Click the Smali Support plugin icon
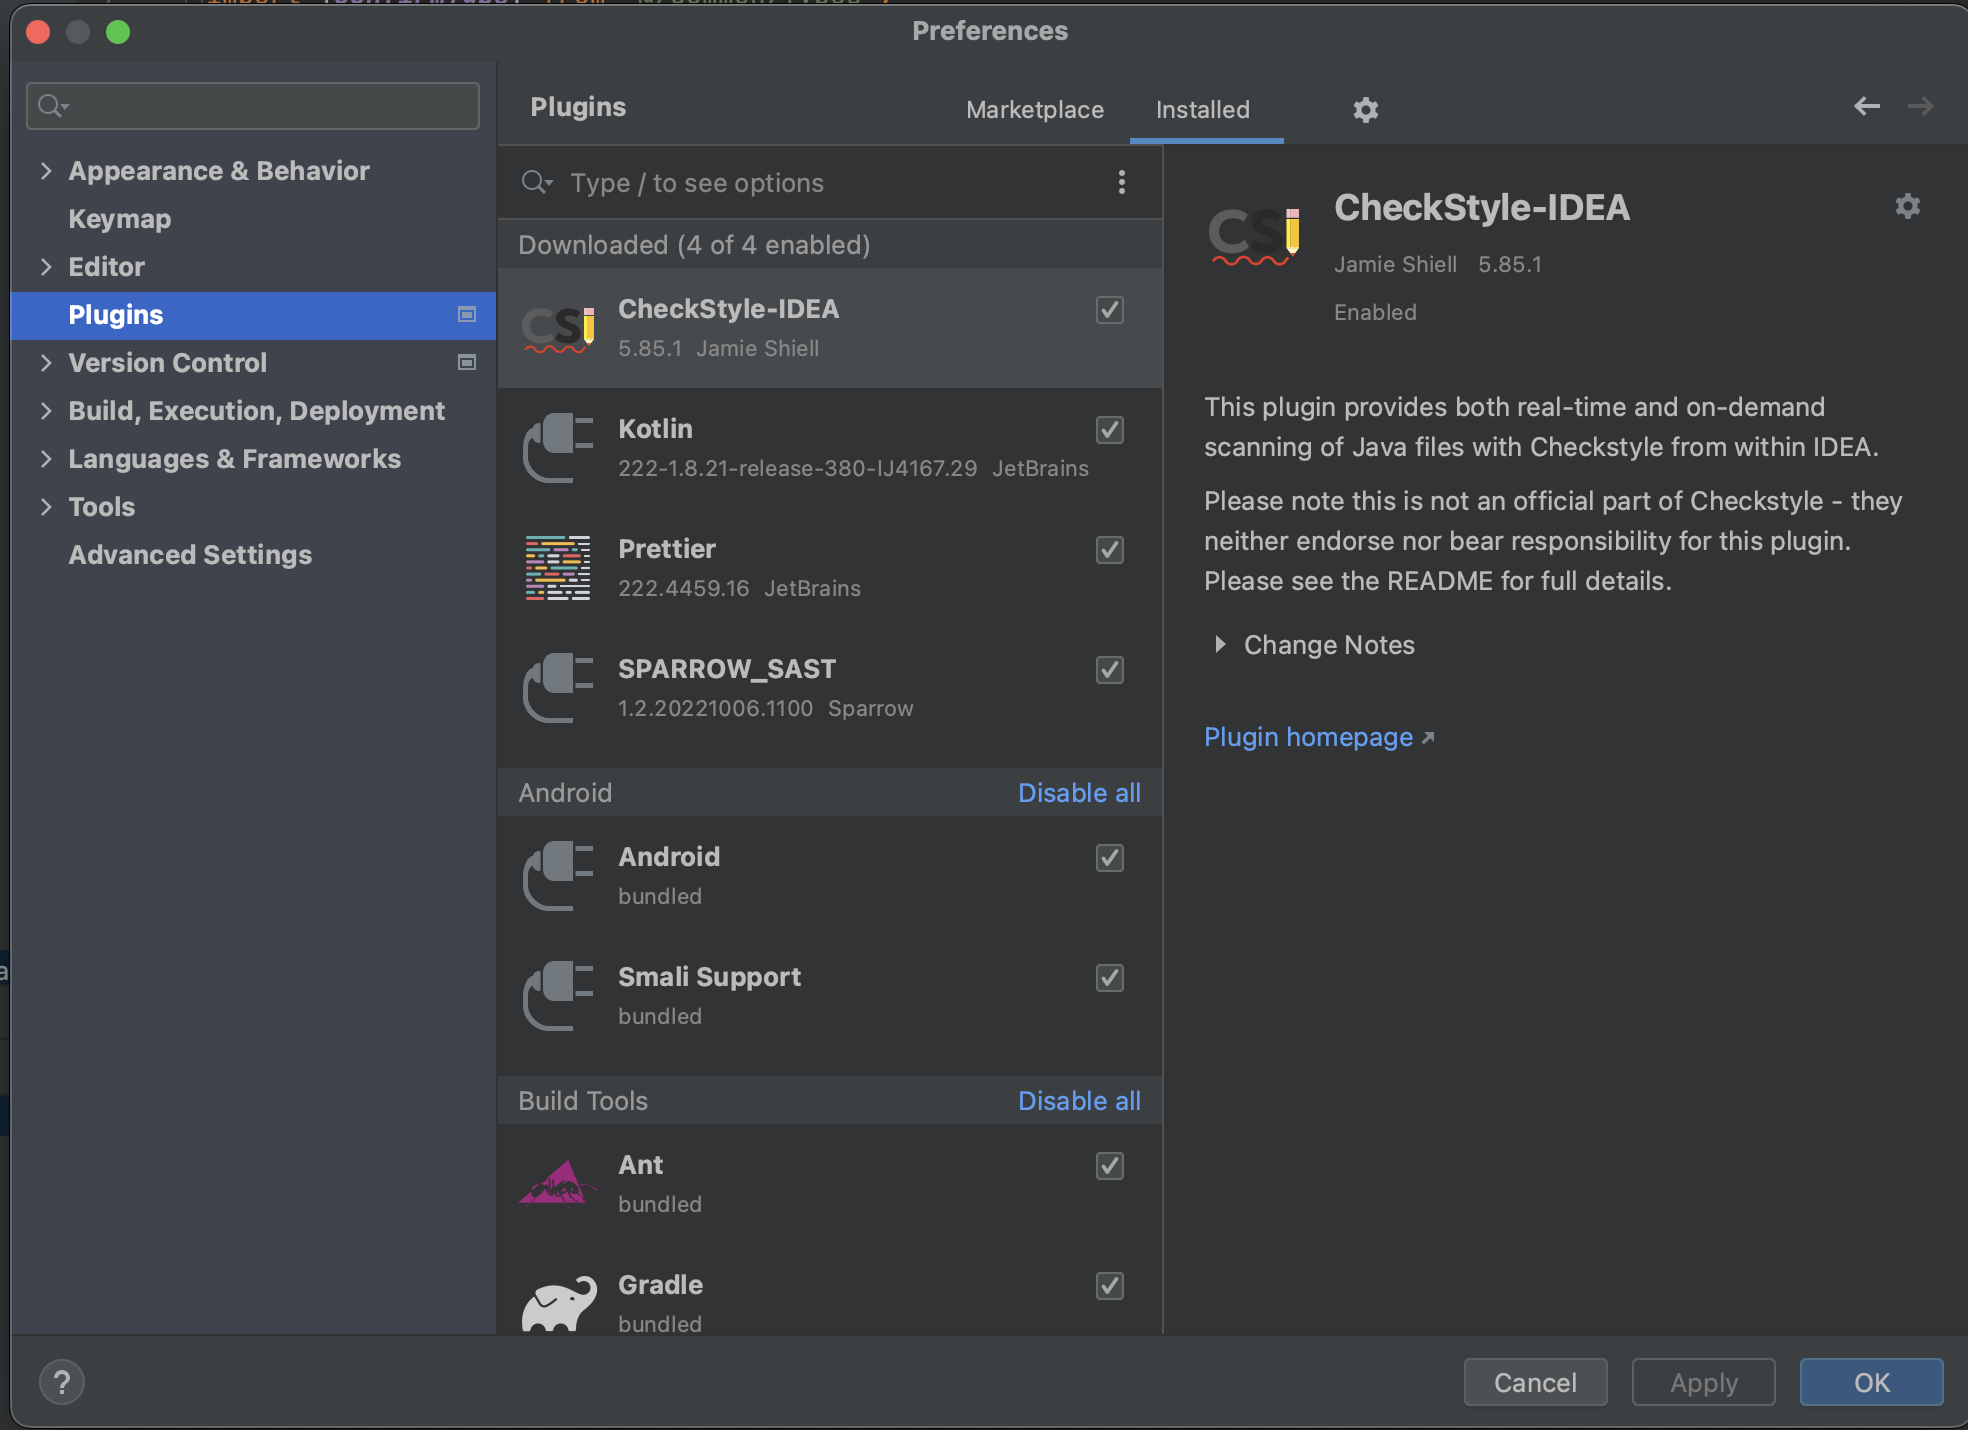The image size is (1968, 1430). pyautogui.click(x=558, y=996)
